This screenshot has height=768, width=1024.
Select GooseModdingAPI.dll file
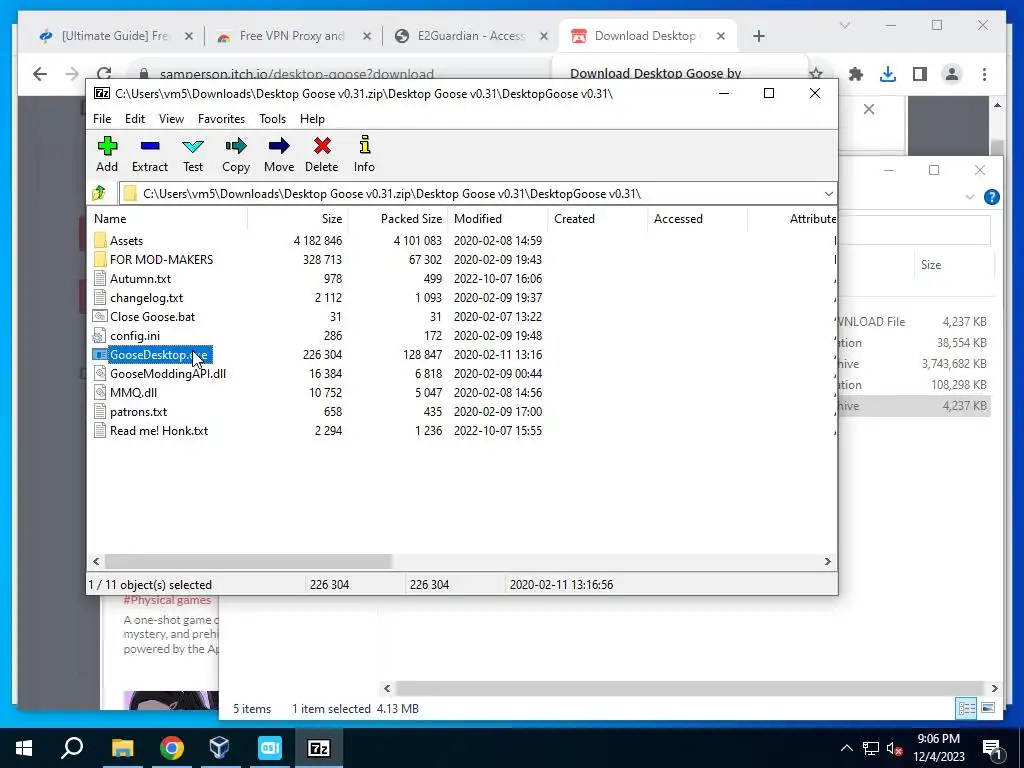coord(168,374)
